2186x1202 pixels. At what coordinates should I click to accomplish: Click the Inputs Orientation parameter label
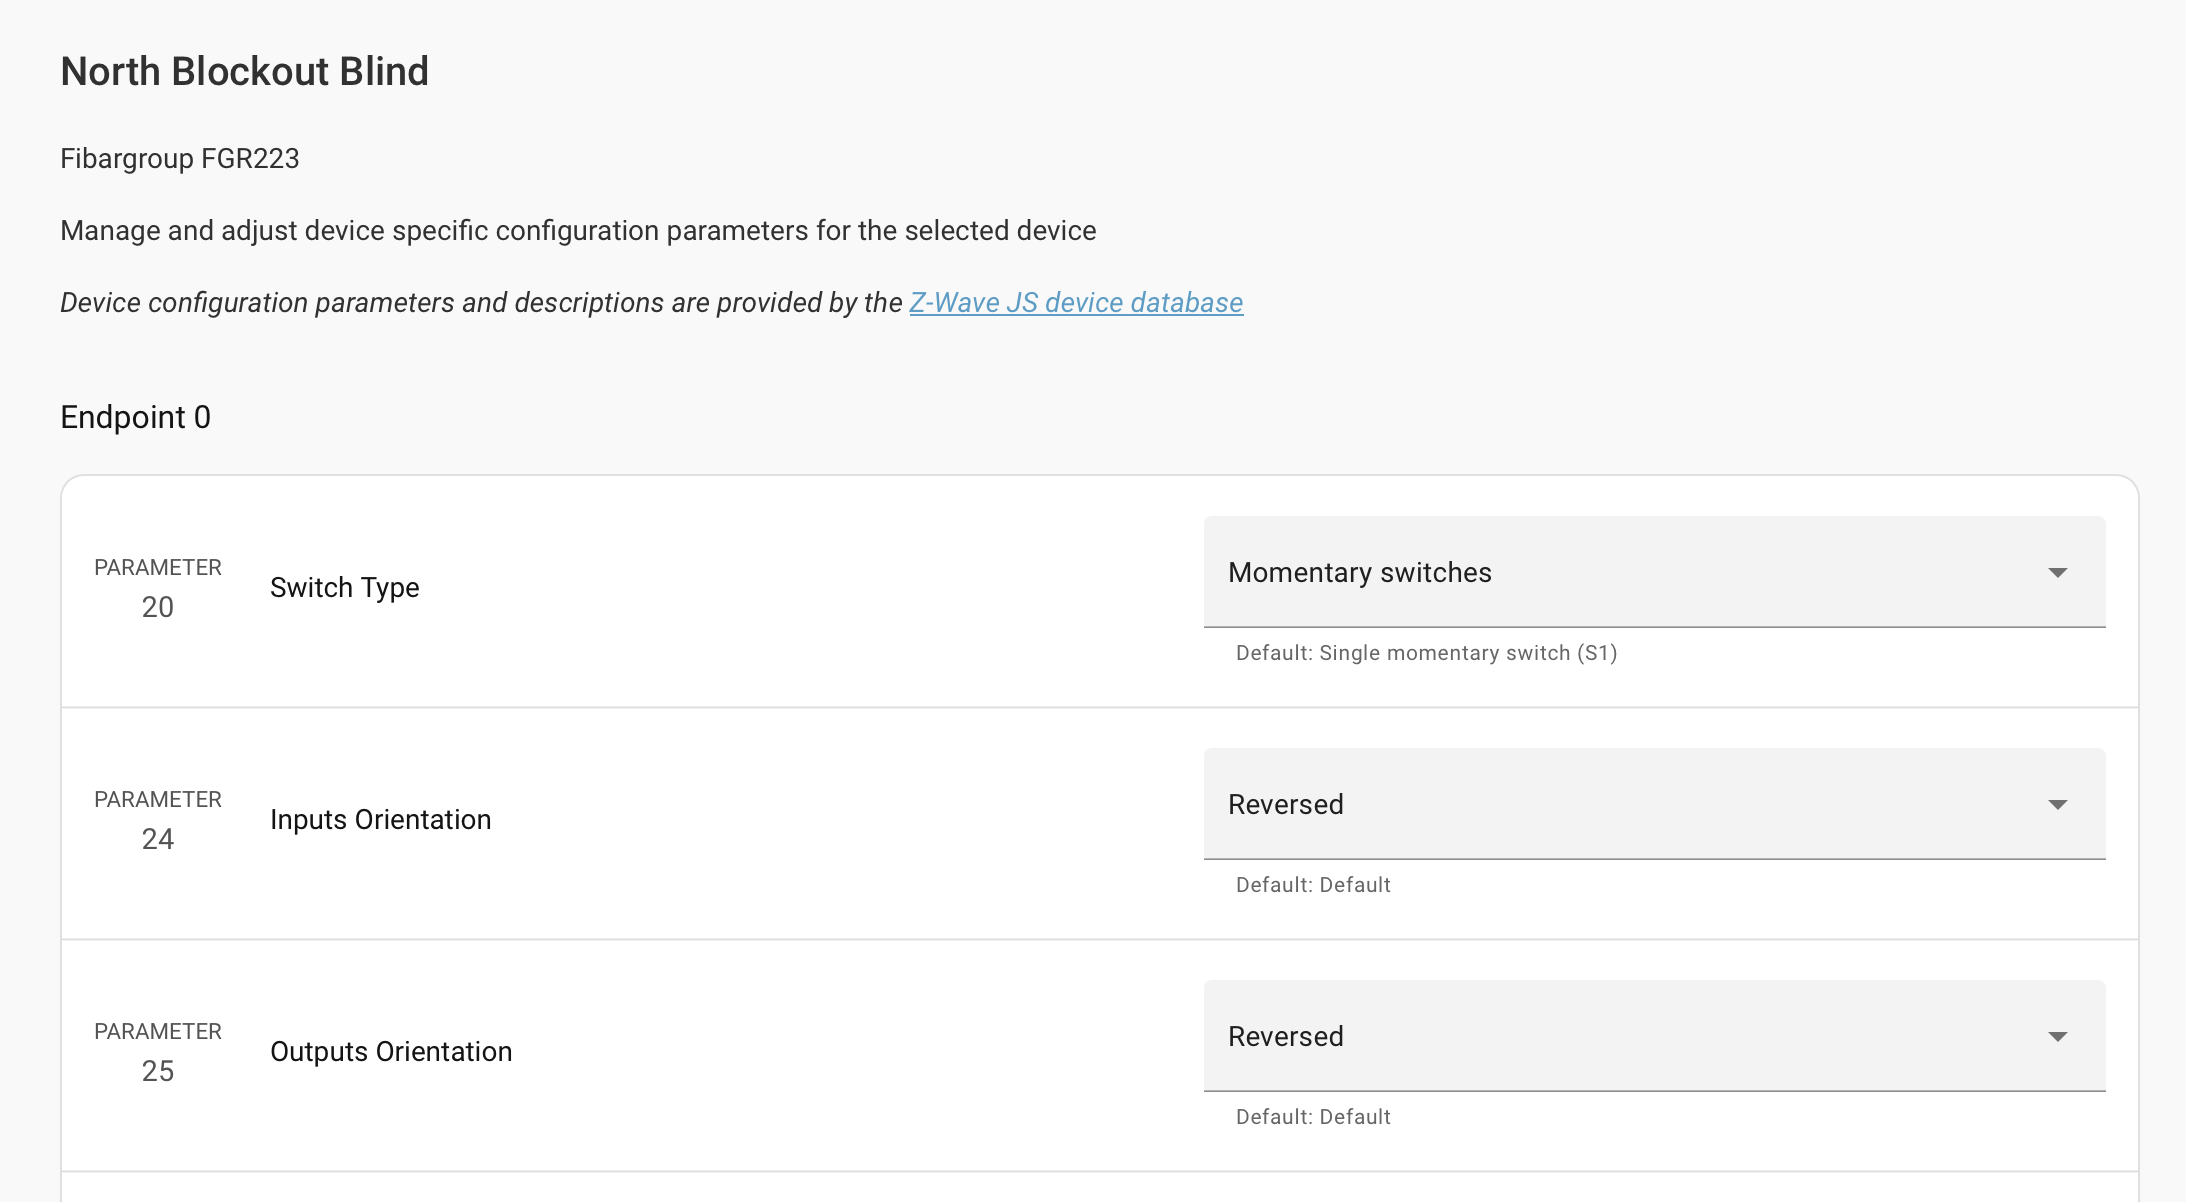(x=380, y=819)
